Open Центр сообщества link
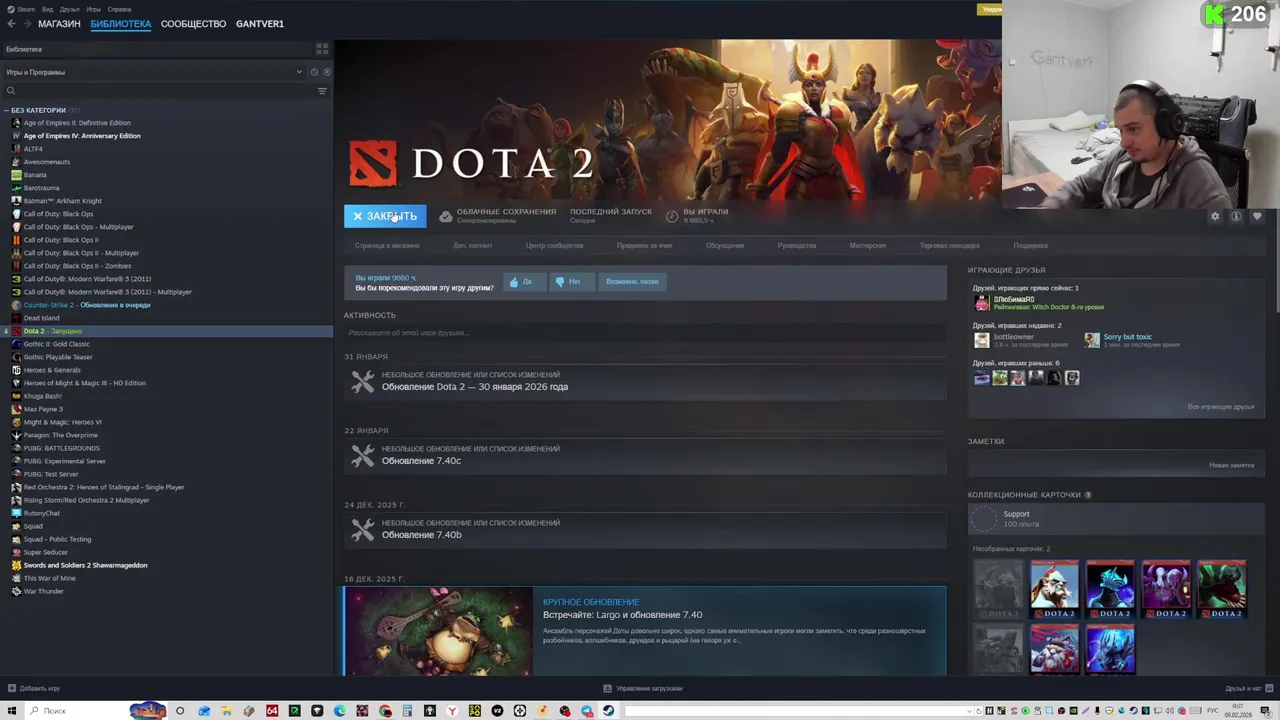The height and width of the screenshot is (720, 1280). point(554,245)
